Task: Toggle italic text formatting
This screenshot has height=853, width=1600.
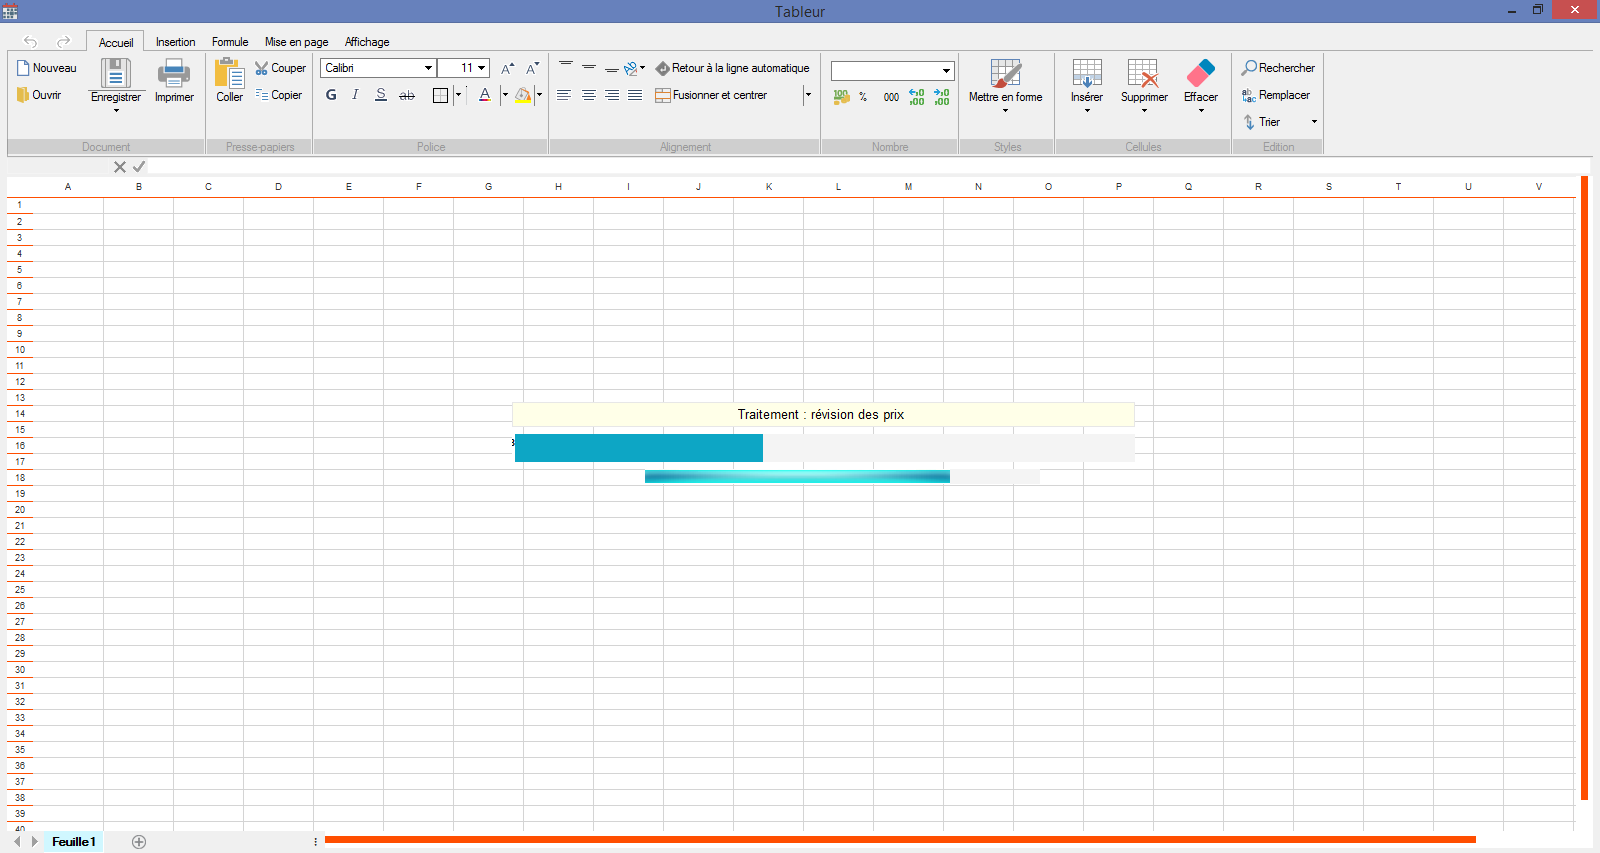Action: [x=355, y=95]
